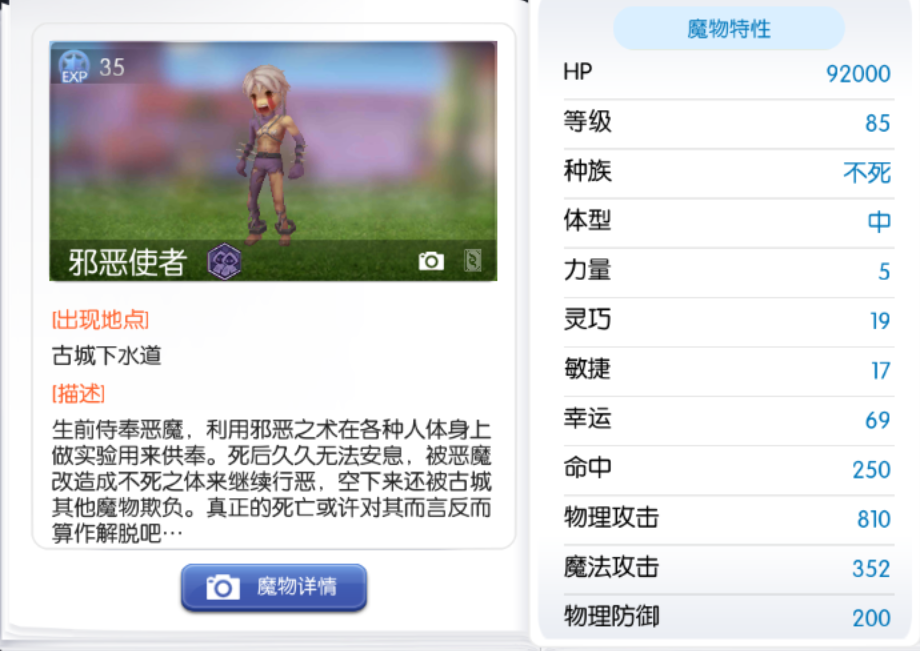Click the 描述 section heading
The height and width of the screenshot is (651, 920).
[78, 394]
